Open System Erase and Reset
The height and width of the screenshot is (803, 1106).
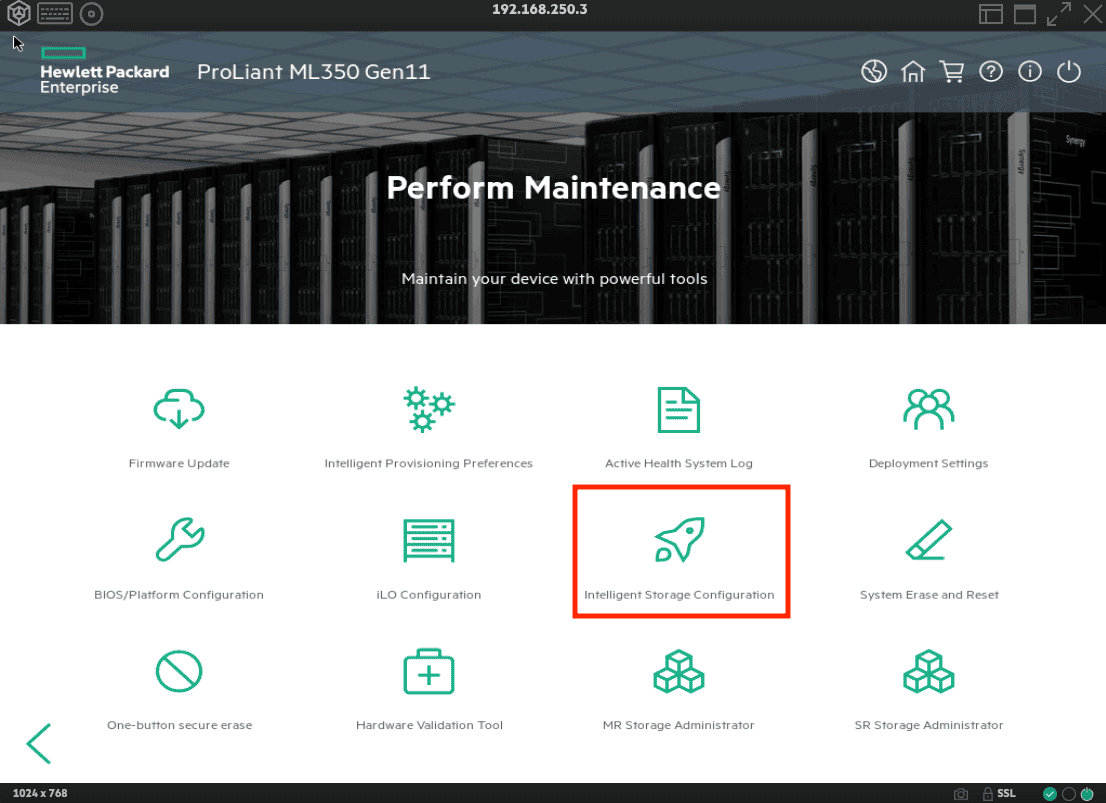coord(928,541)
